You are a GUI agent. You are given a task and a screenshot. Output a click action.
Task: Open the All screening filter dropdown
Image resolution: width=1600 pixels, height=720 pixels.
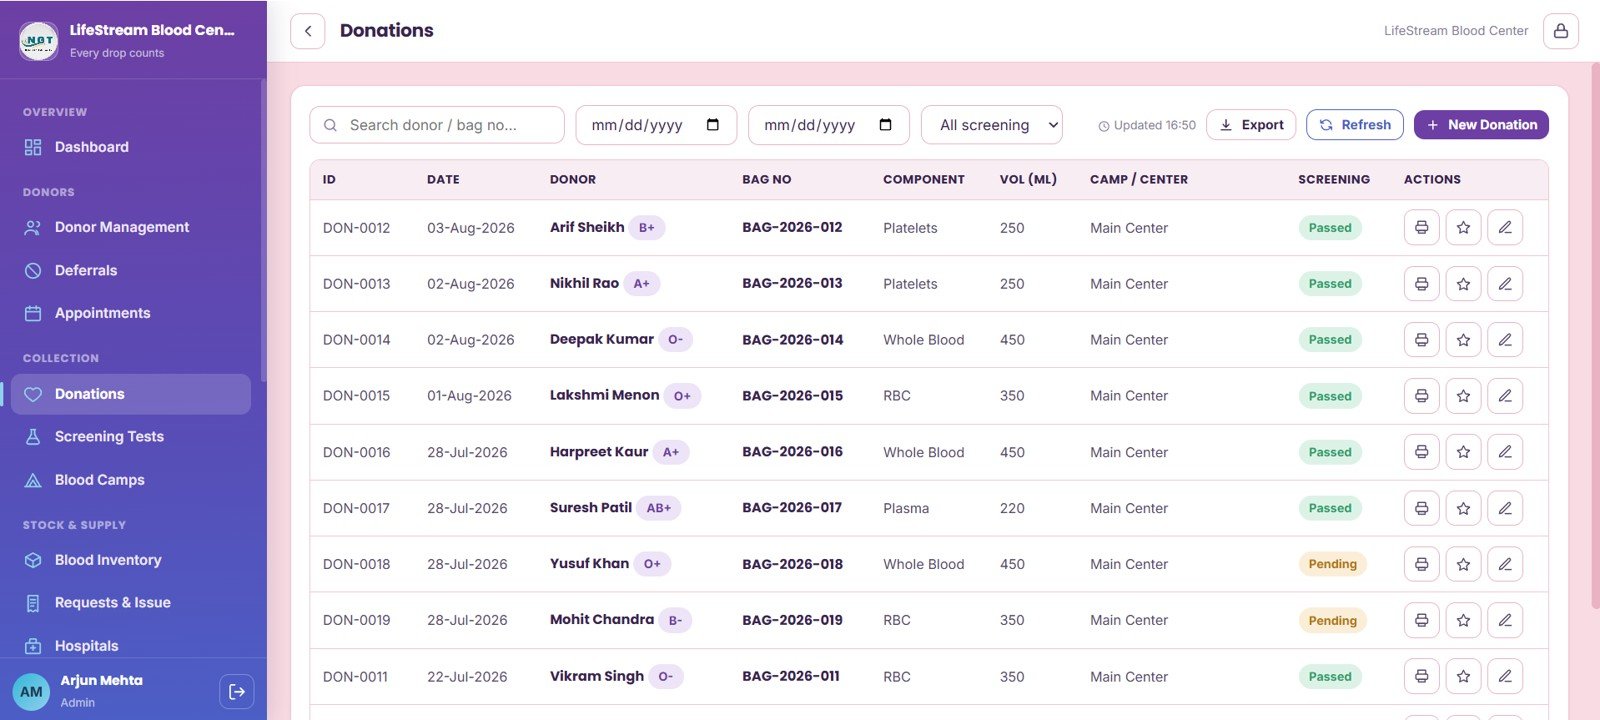pos(991,125)
